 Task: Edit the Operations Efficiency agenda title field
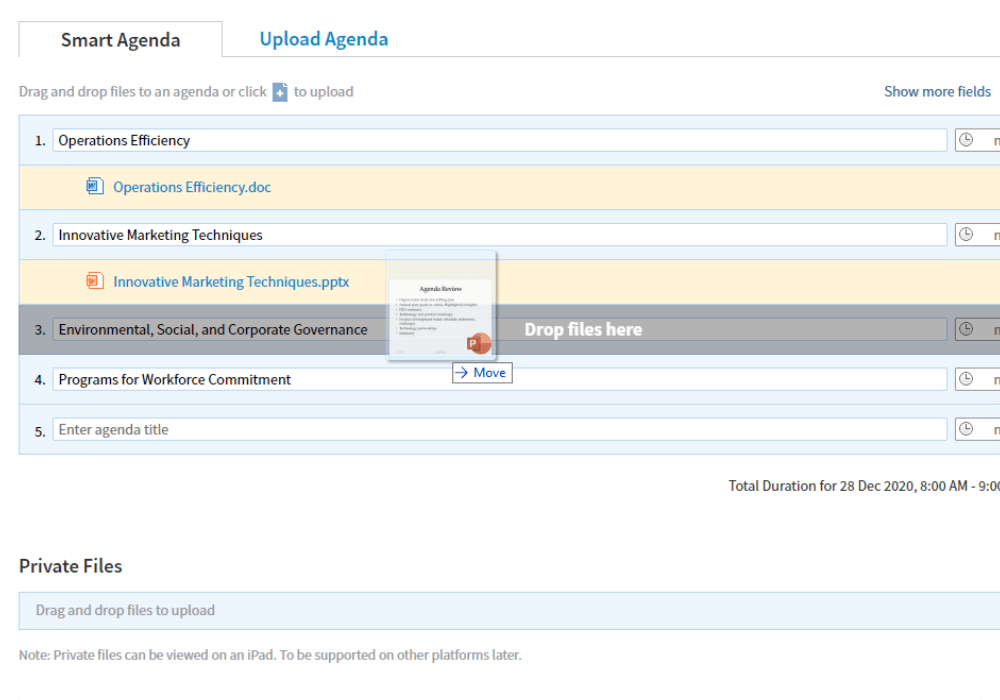500,140
